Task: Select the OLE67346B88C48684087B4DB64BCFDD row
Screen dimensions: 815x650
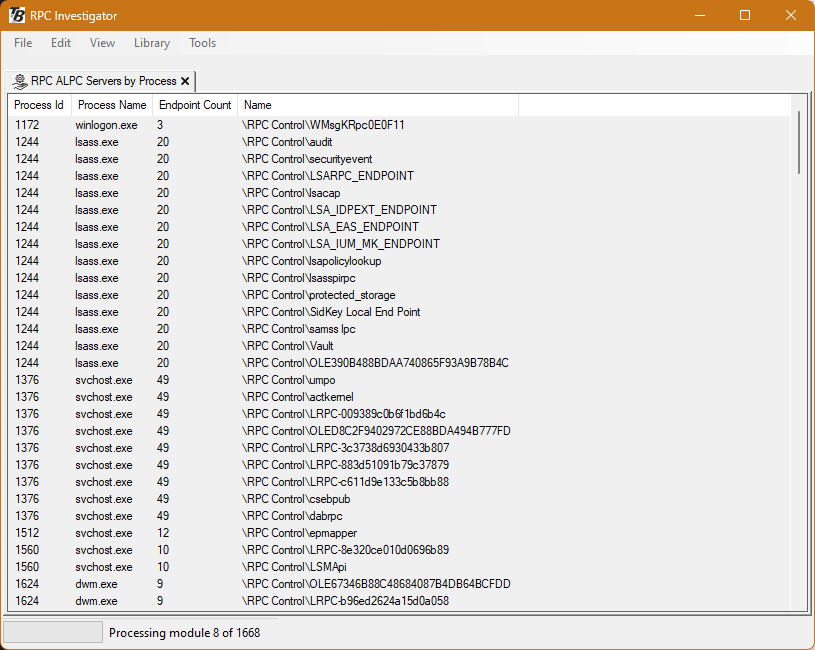Action: point(399,584)
